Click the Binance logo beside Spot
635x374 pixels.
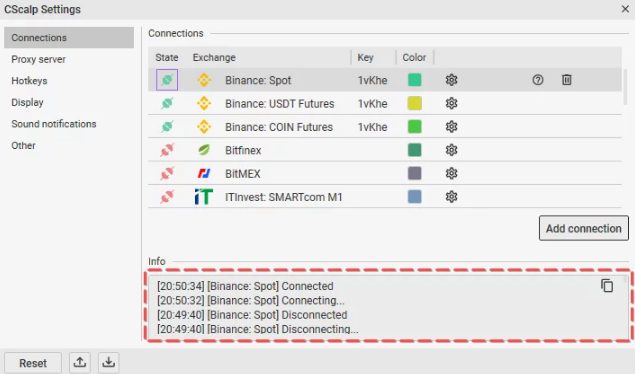point(204,80)
